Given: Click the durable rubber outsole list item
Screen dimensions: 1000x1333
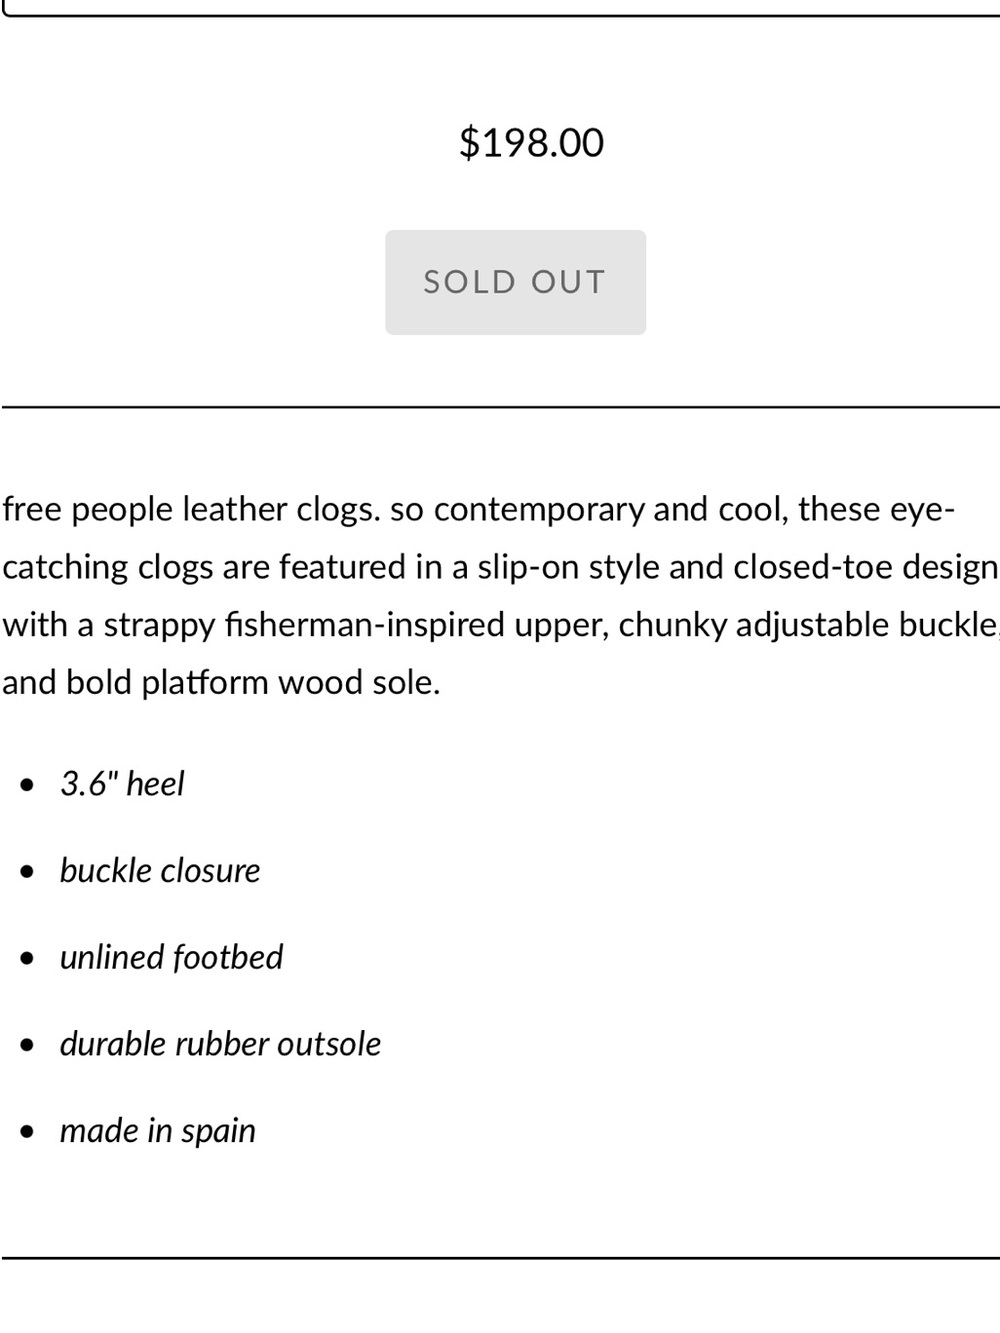Looking at the screenshot, I should (x=220, y=1045).
